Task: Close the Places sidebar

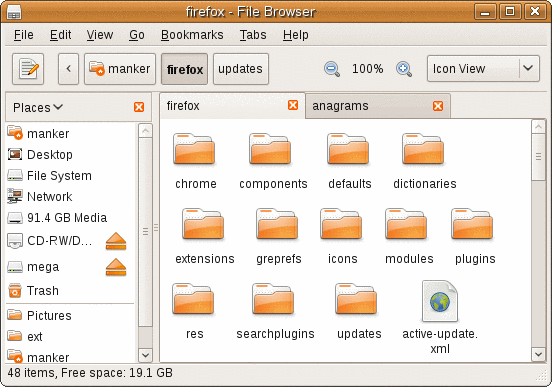Action: coord(139,107)
